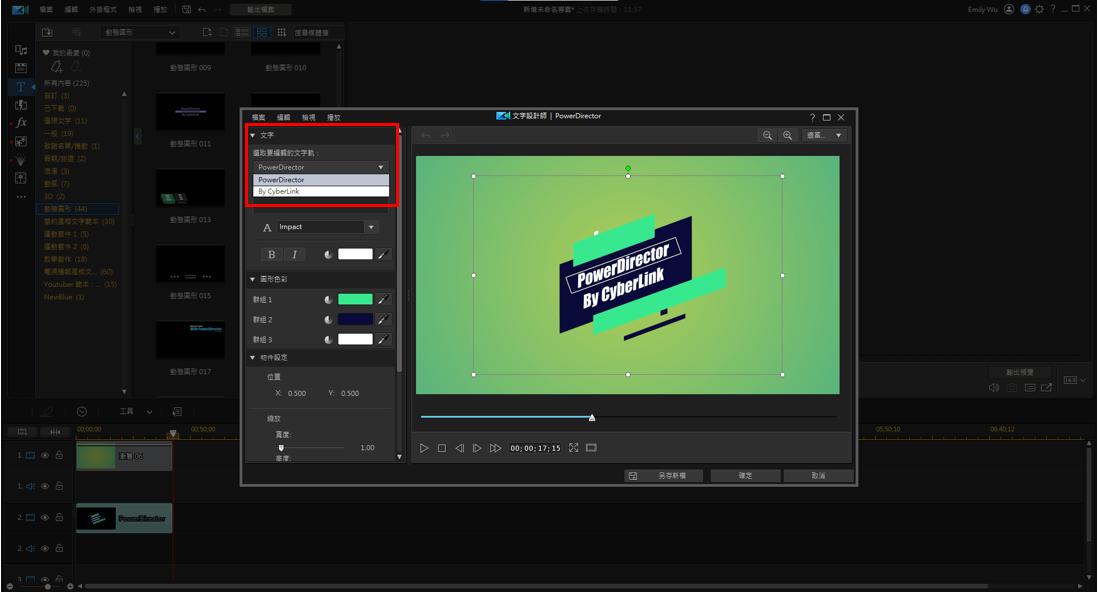Viewport: 1098px width, 592px height.
Task: Click the 動態圖形 011 thumbnail
Action: (190, 112)
